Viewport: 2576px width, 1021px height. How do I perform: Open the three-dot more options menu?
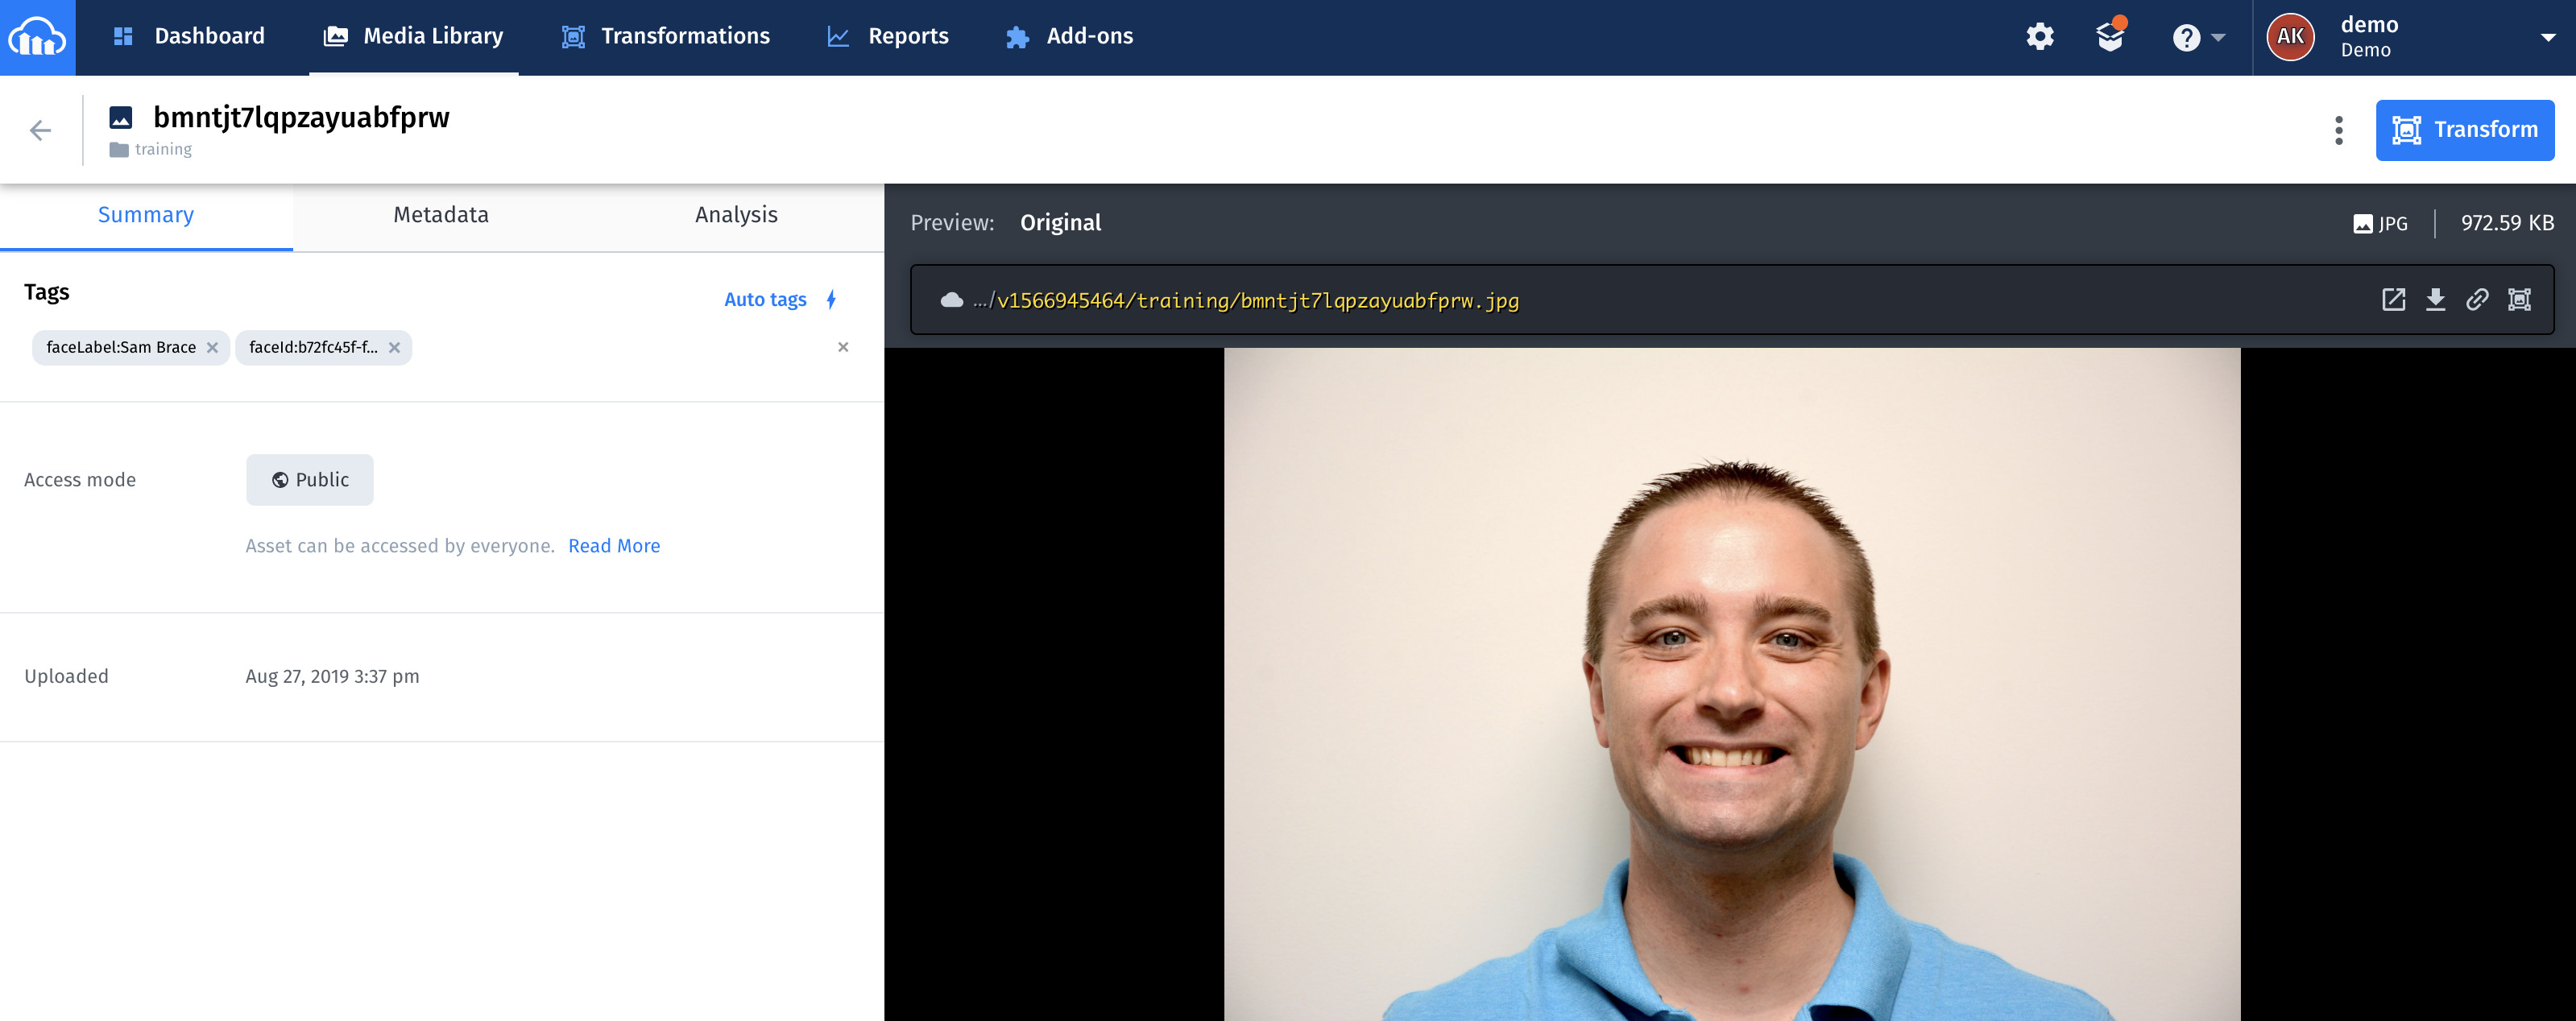[2339, 129]
